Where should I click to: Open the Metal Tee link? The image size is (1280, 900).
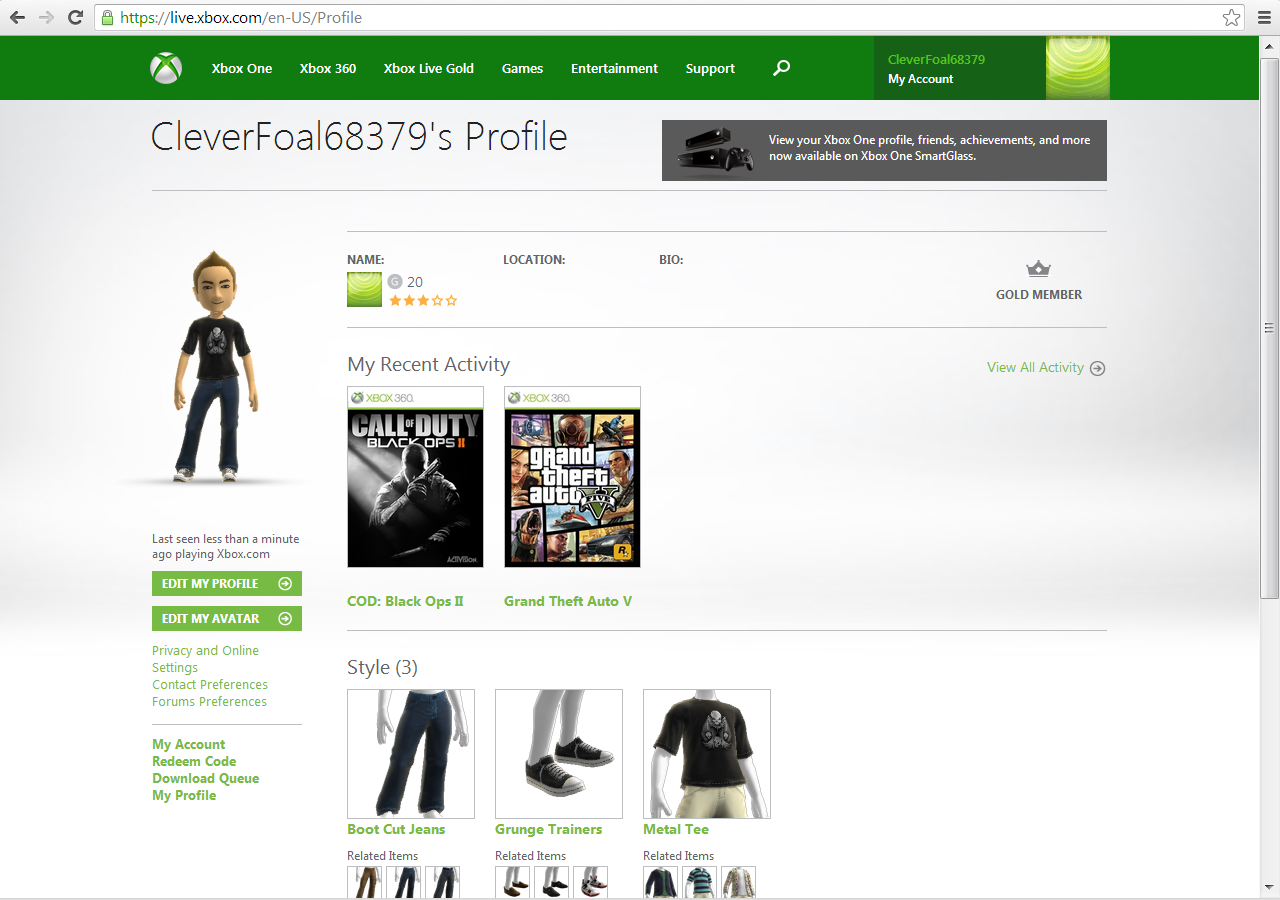(676, 829)
